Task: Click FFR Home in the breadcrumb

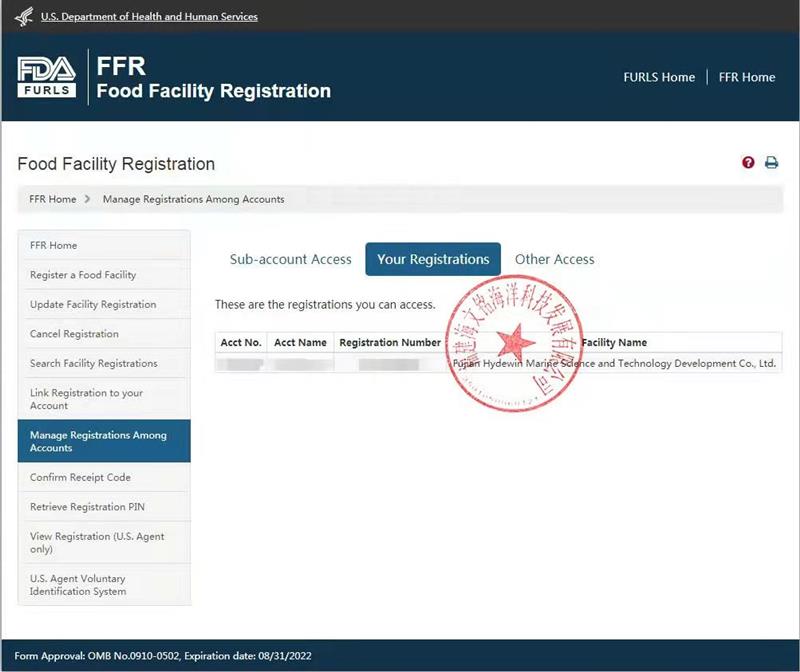Action: (x=53, y=199)
